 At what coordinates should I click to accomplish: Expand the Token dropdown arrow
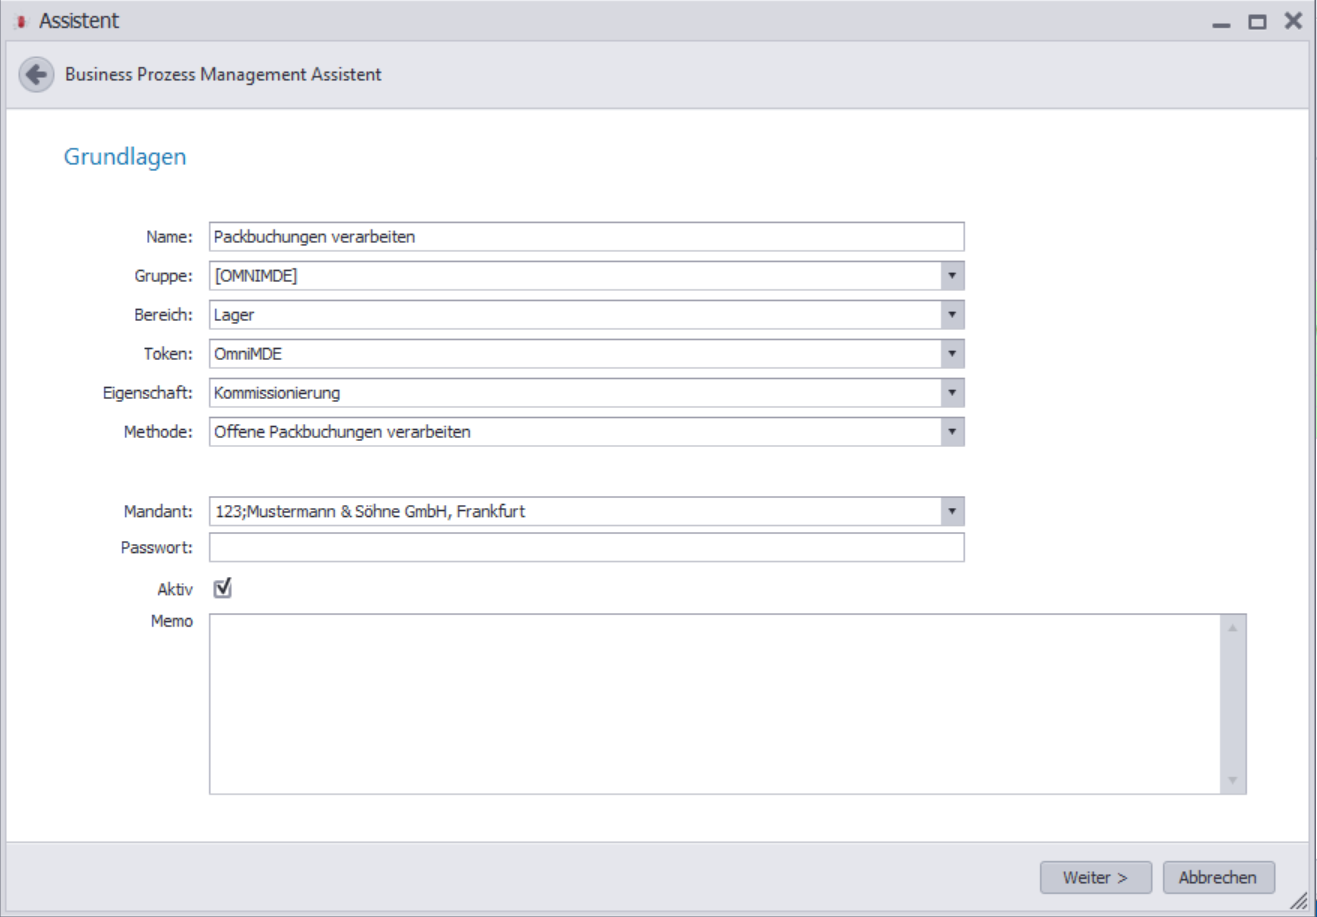pos(952,354)
